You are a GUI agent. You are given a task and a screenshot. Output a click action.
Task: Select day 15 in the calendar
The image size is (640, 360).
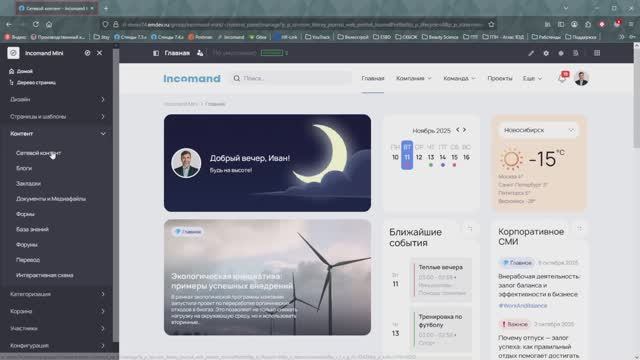tap(454, 157)
